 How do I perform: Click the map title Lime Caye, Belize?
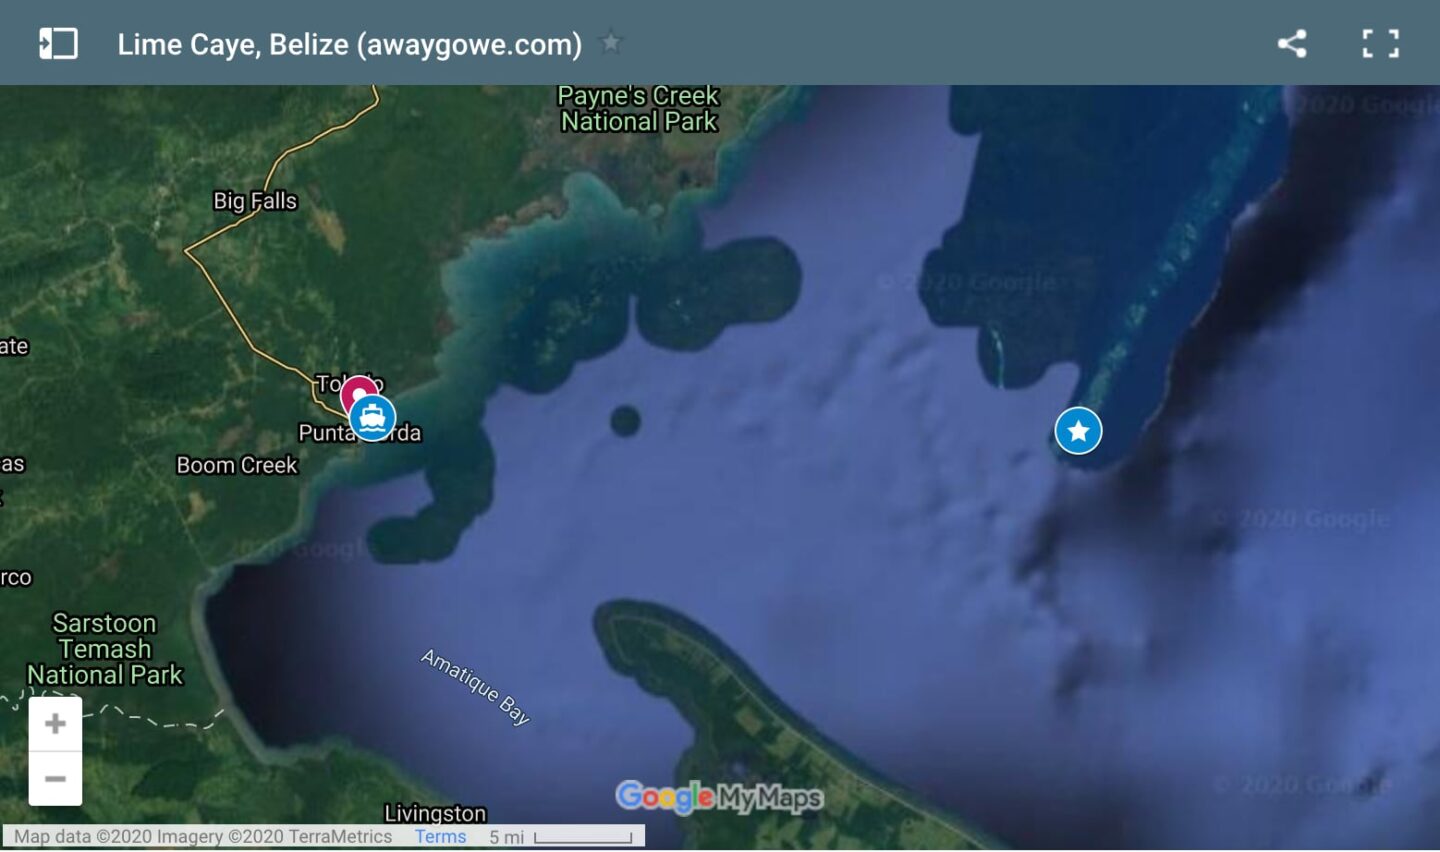point(349,44)
